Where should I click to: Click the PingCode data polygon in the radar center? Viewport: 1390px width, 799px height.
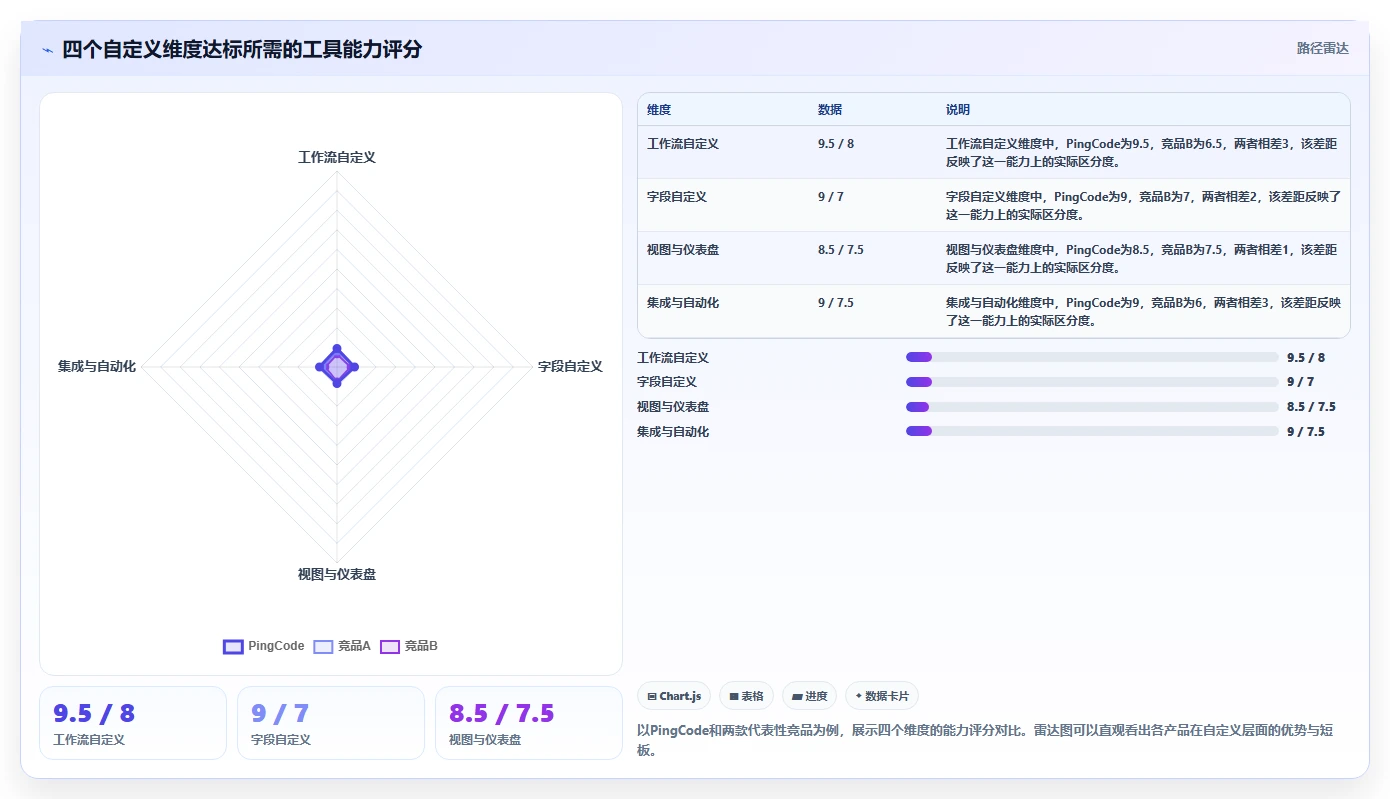[x=337, y=367]
